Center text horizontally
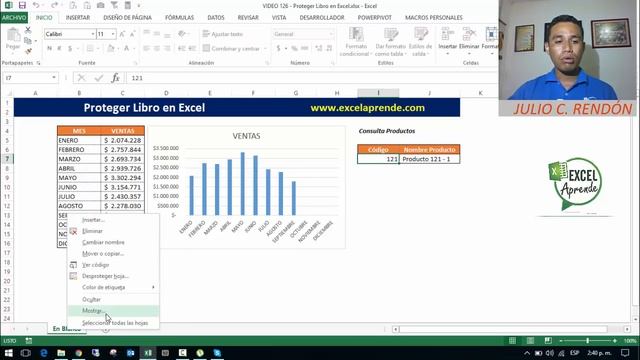Viewport: 640px width, 360px height. 157,49
